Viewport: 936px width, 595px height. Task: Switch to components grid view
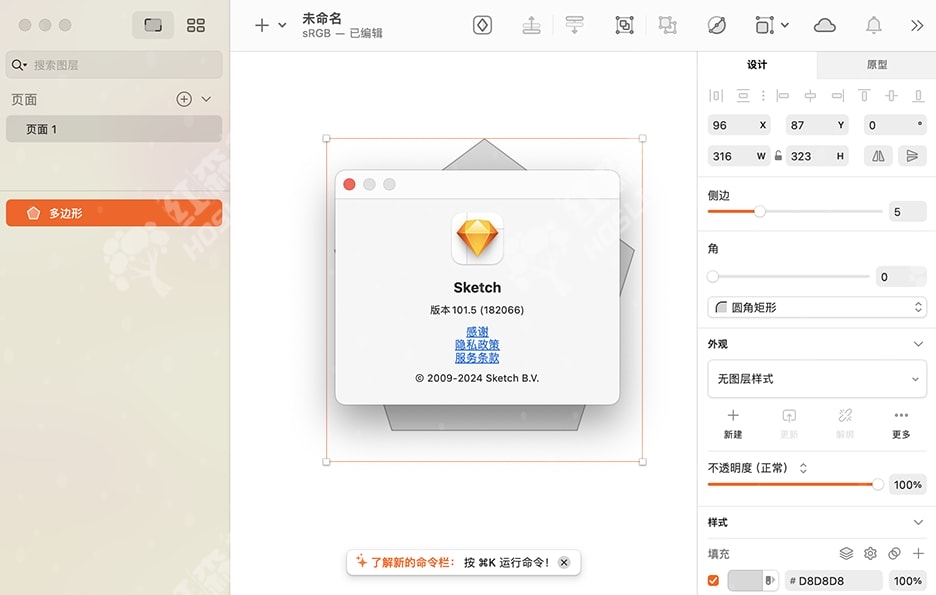(196, 25)
